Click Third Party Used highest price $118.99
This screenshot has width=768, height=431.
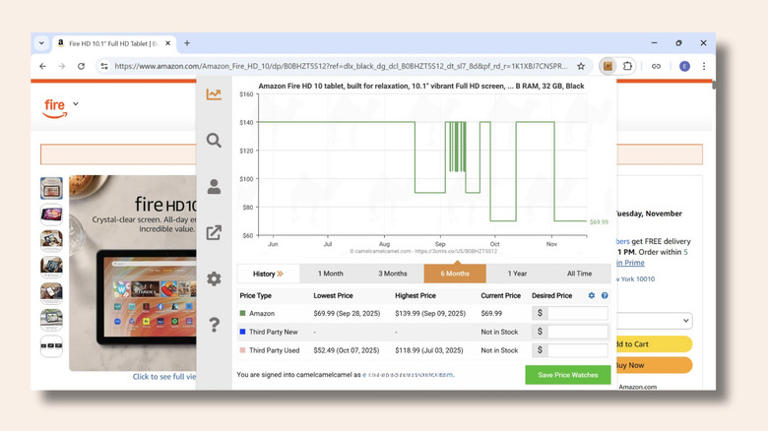429,350
